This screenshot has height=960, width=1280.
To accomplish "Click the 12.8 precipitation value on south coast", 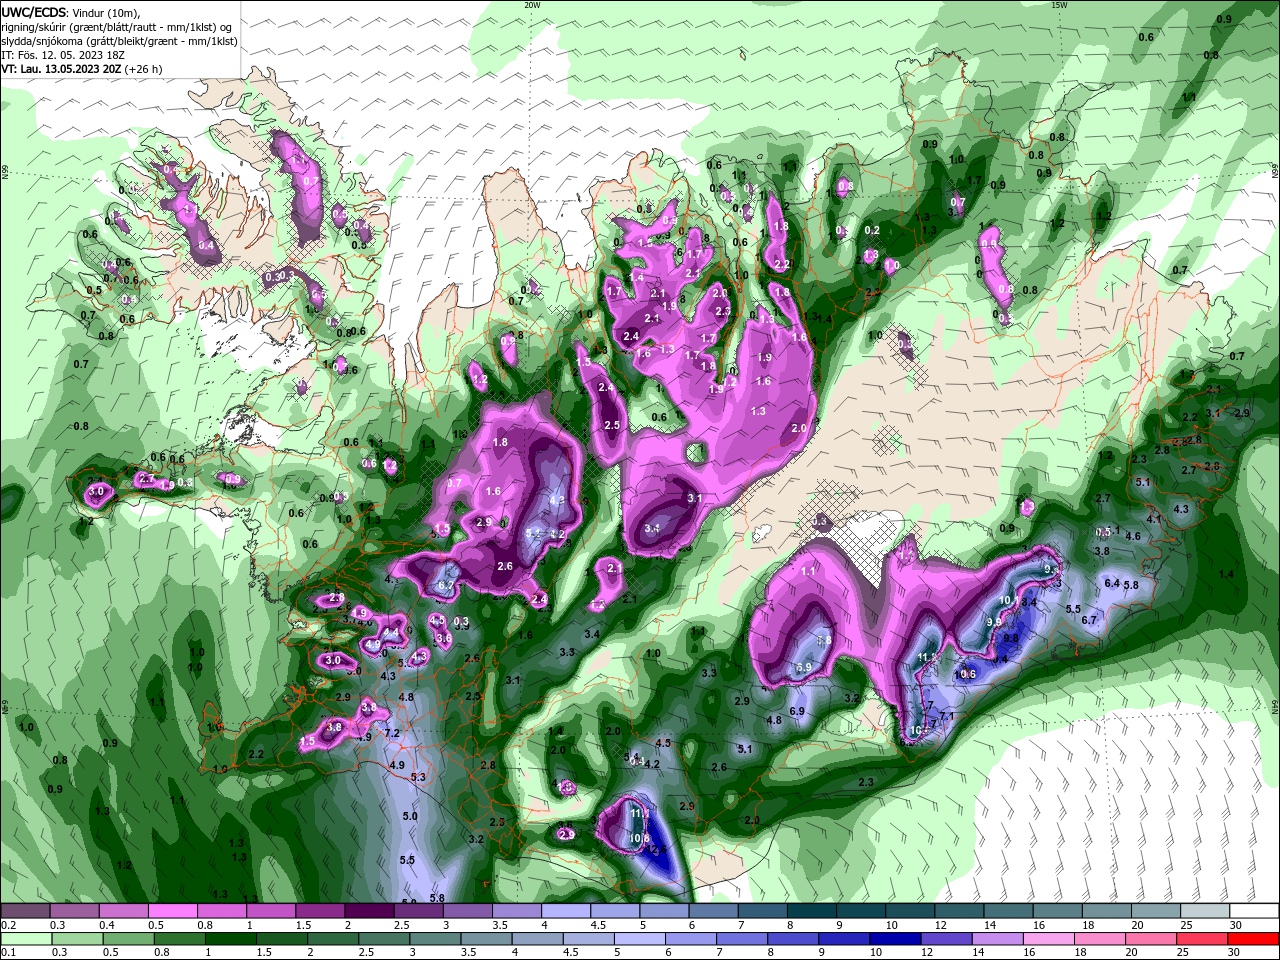I will 657,849.
